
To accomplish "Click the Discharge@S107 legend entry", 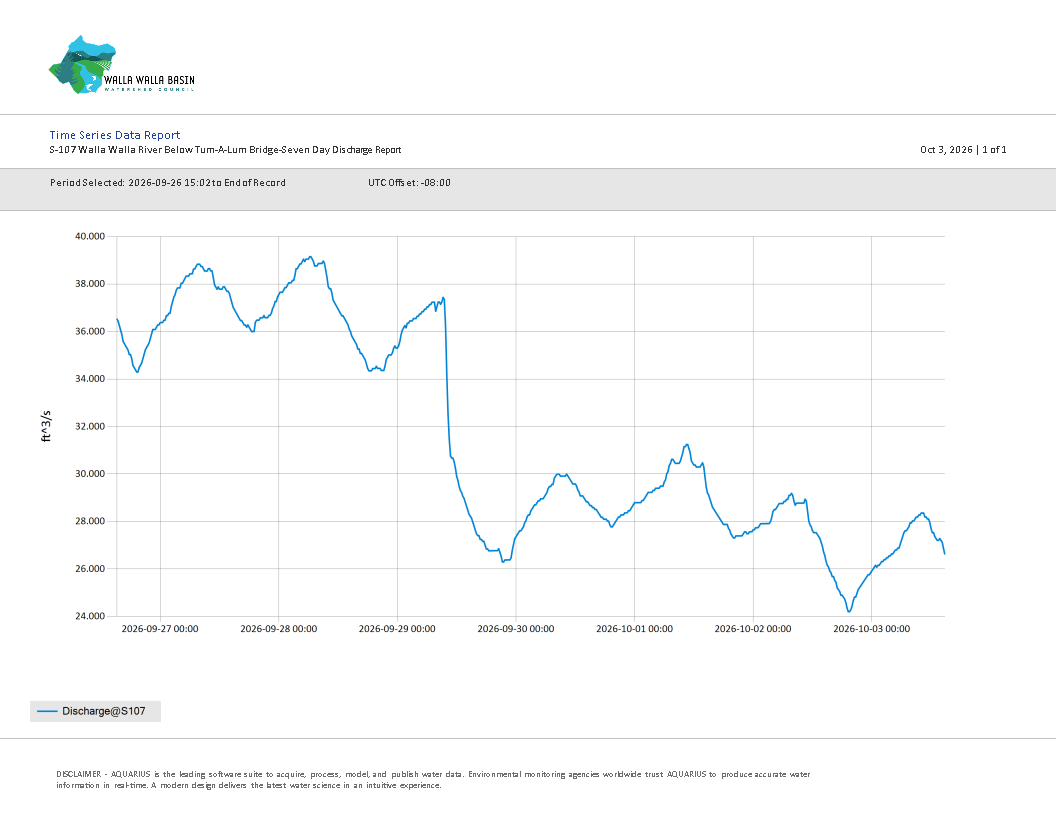I will pos(95,711).
